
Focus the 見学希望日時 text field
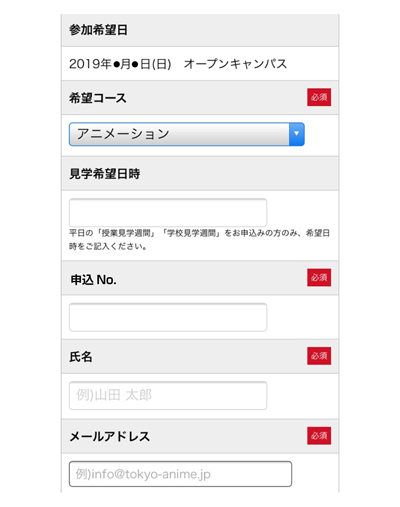click(x=168, y=213)
